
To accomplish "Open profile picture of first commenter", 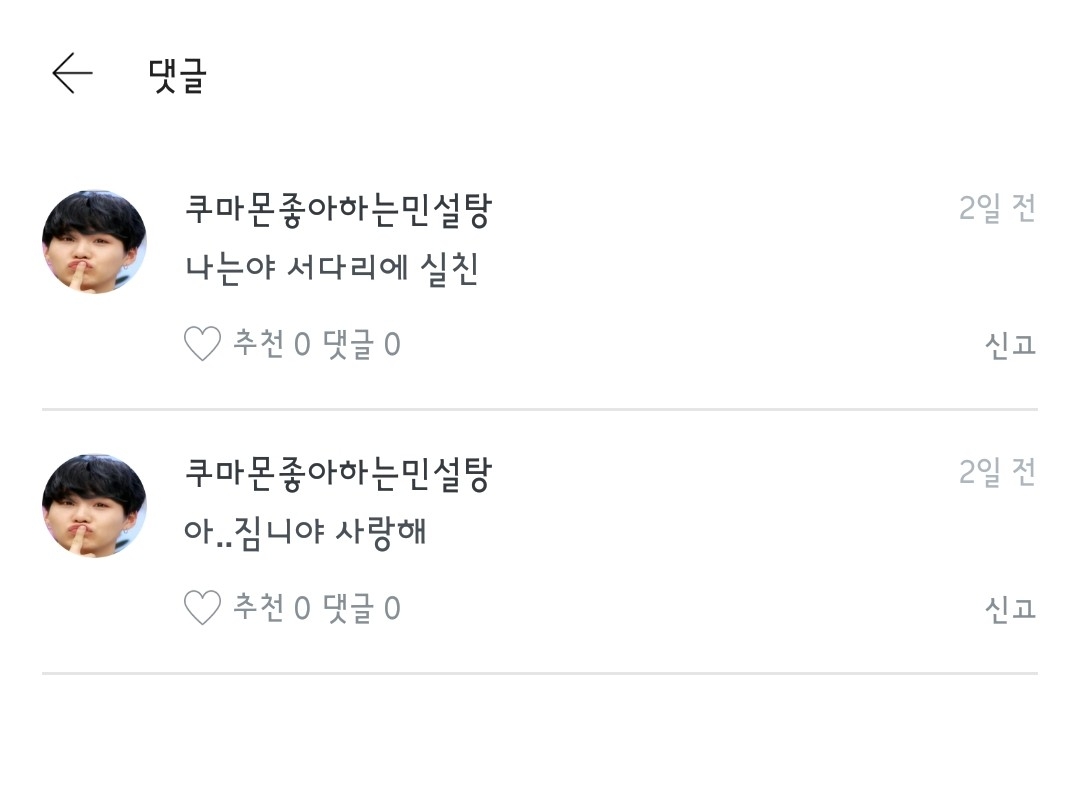I will click(x=94, y=242).
